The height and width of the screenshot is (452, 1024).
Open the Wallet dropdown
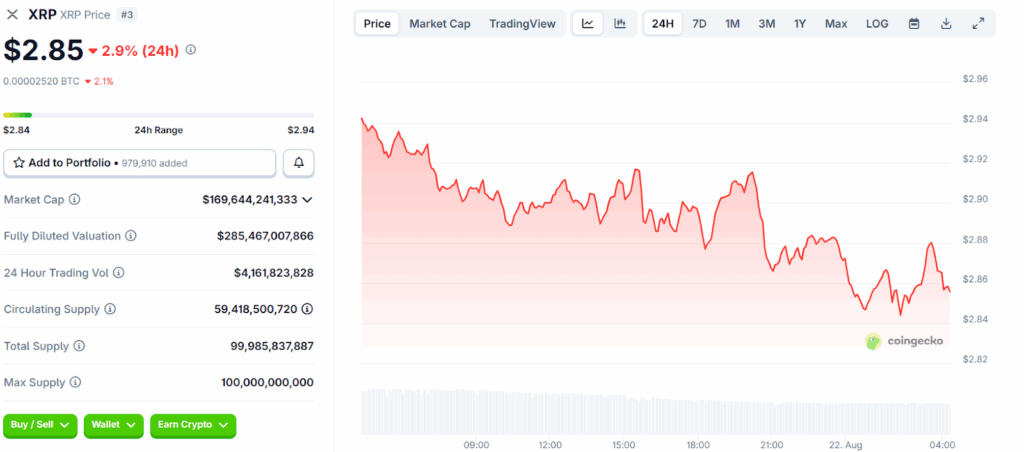[114, 425]
